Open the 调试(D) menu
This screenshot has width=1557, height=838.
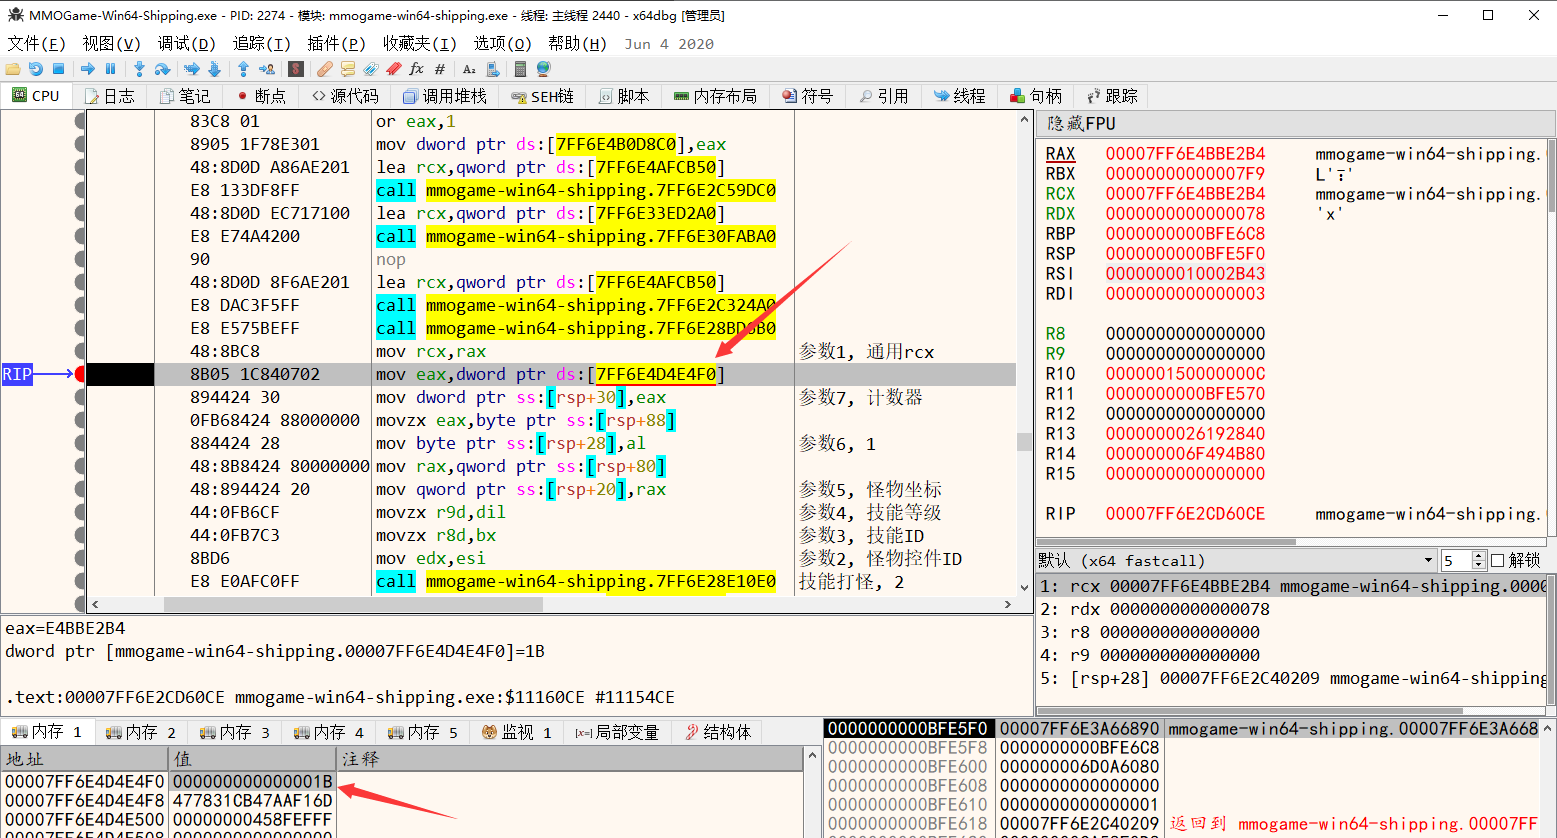point(186,43)
